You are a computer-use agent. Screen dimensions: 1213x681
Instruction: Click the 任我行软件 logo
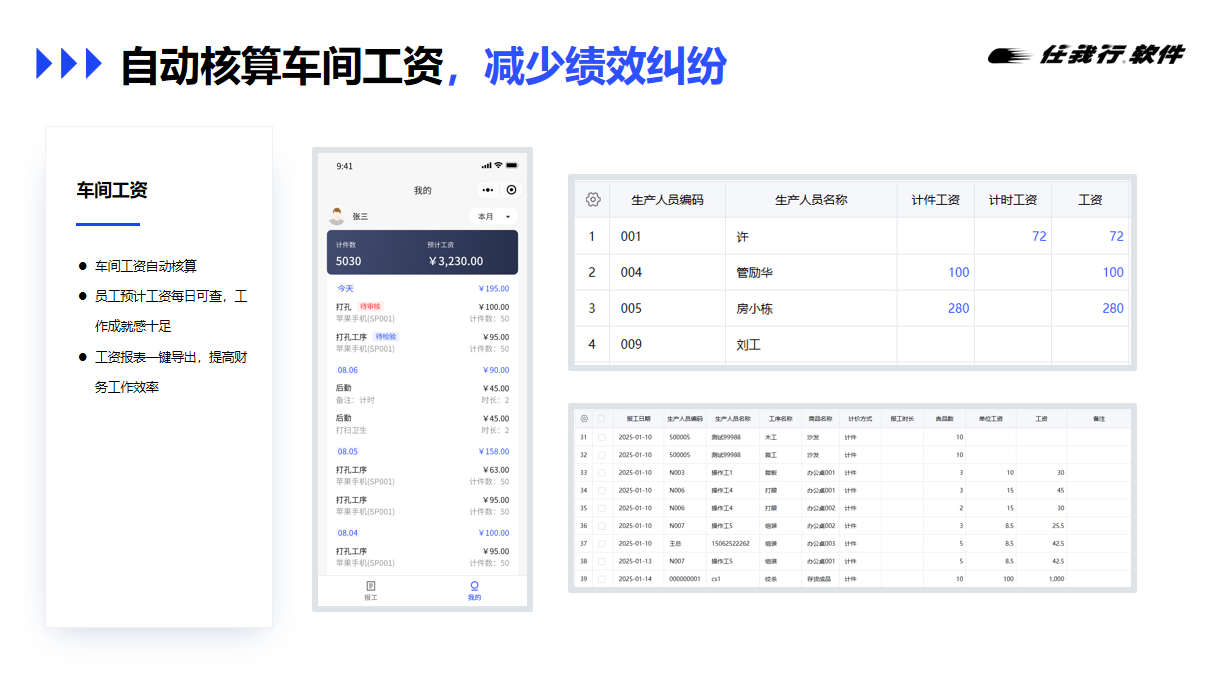click(x=1085, y=56)
